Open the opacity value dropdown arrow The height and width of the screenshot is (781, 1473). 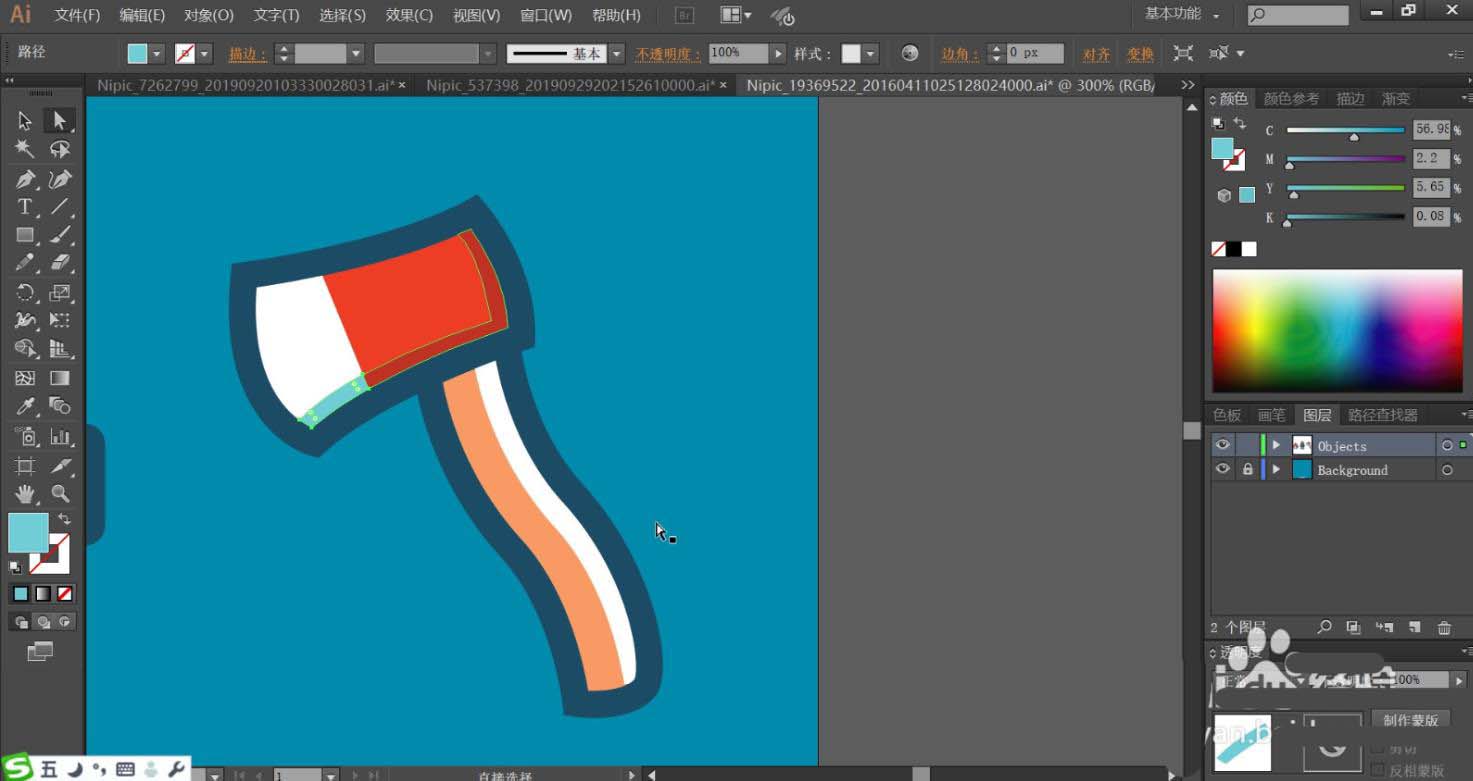pos(777,54)
